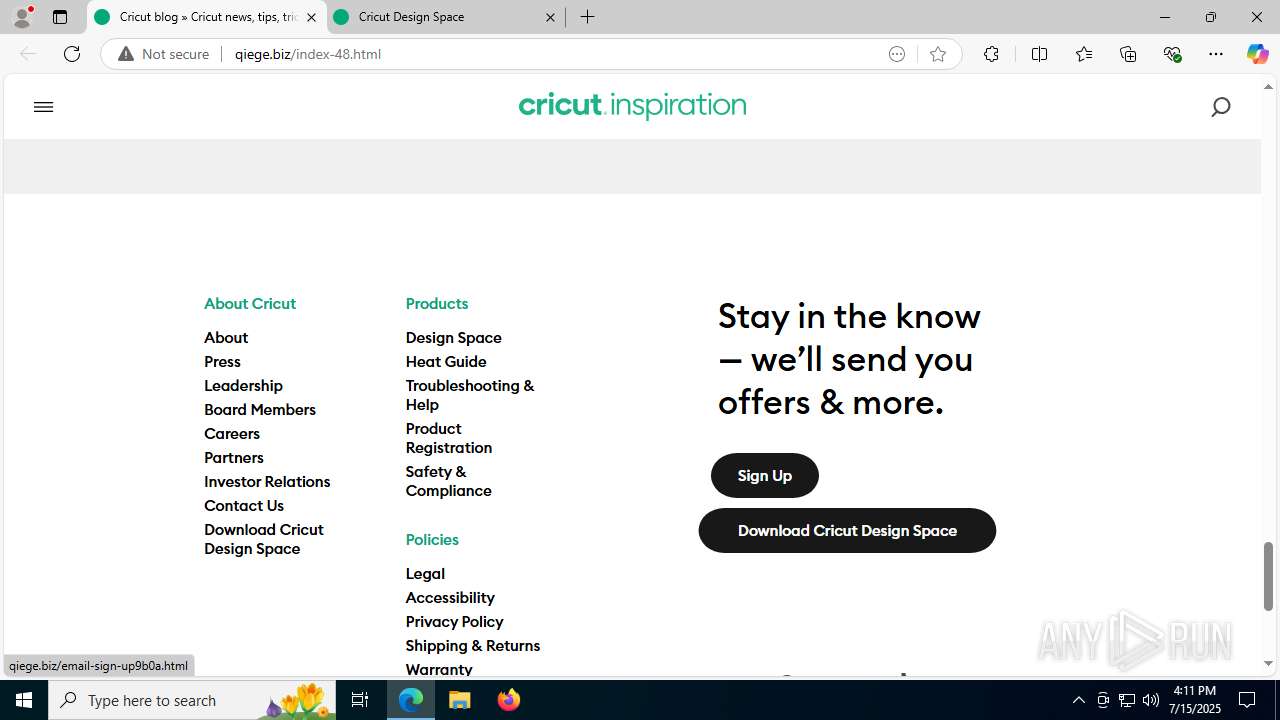This screenshot has height=720, width=1280.
Task: Open a new browser tab
Action: pos(587,17)
